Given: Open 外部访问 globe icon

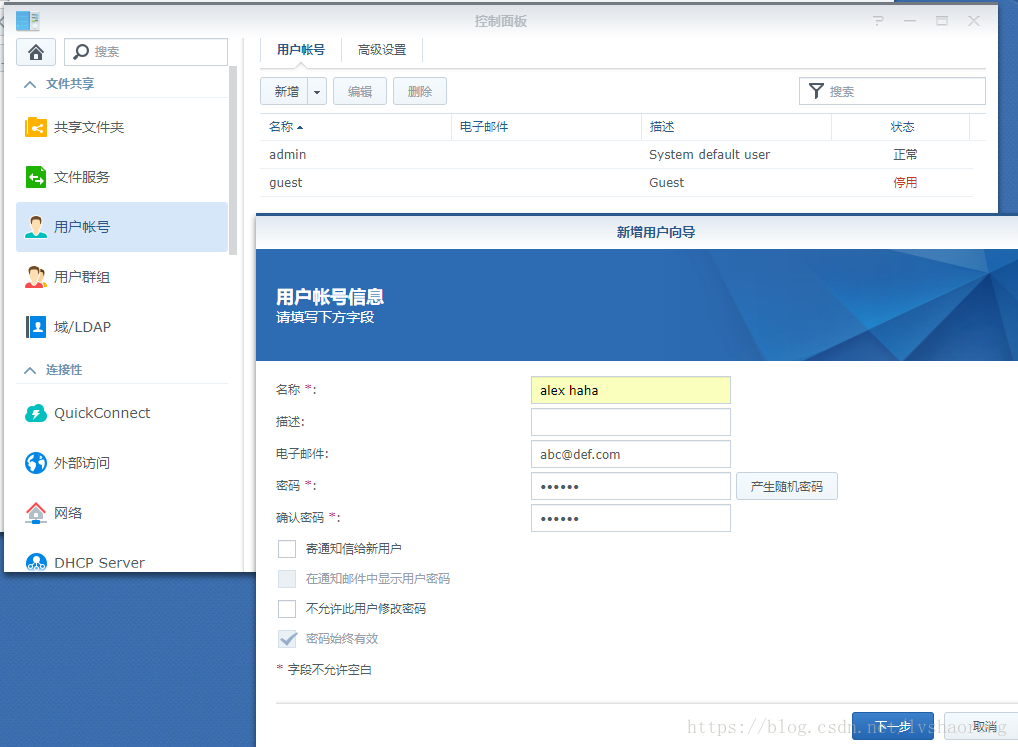Looking at the screenshot, I should click(36, 463).
